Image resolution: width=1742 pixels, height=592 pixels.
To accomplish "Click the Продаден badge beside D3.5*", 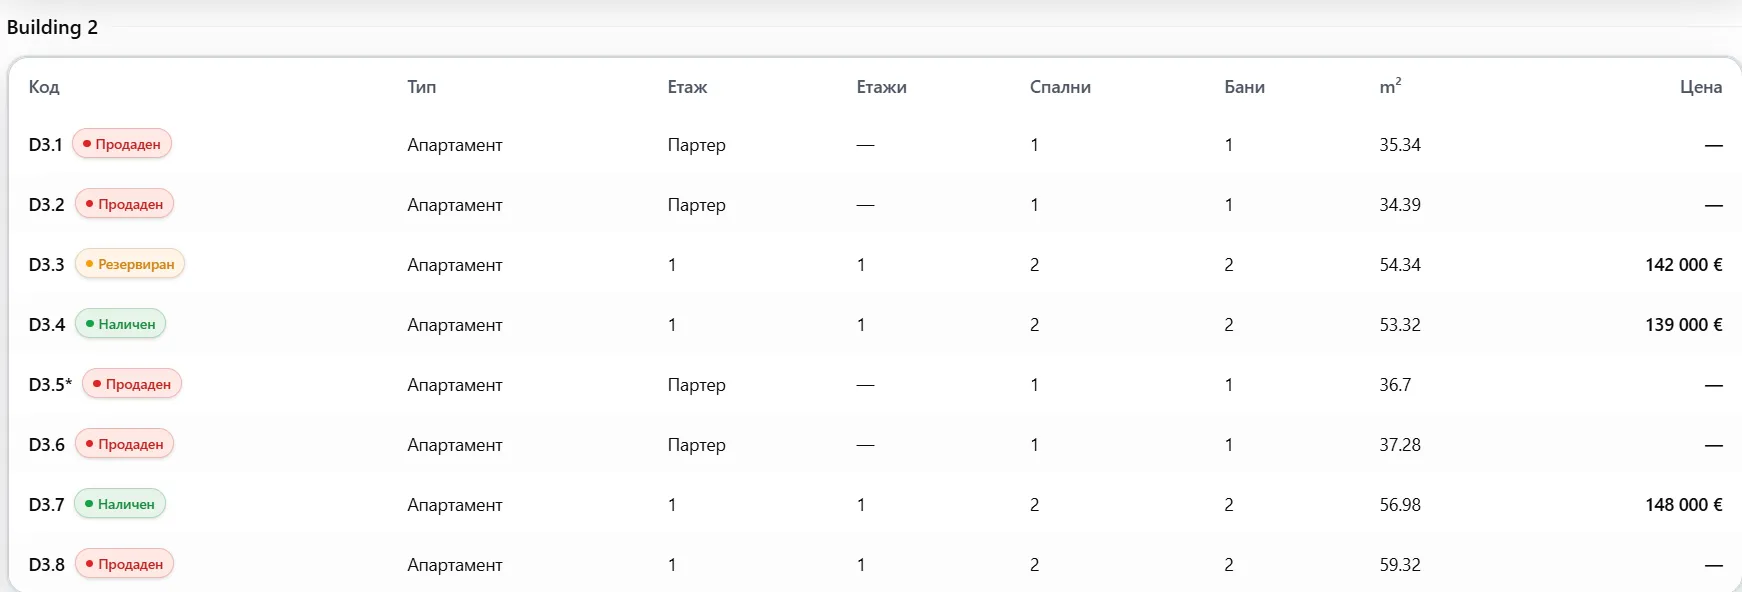I will [x=132, y=384].
